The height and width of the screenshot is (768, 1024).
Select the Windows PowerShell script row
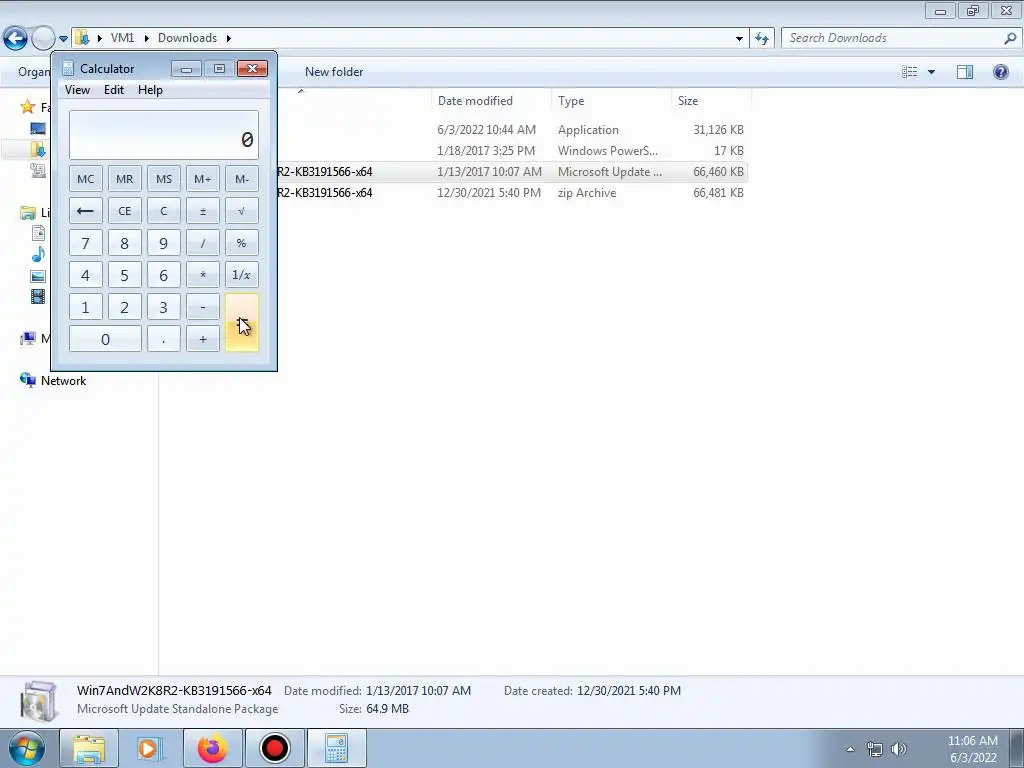pos(512,151)
